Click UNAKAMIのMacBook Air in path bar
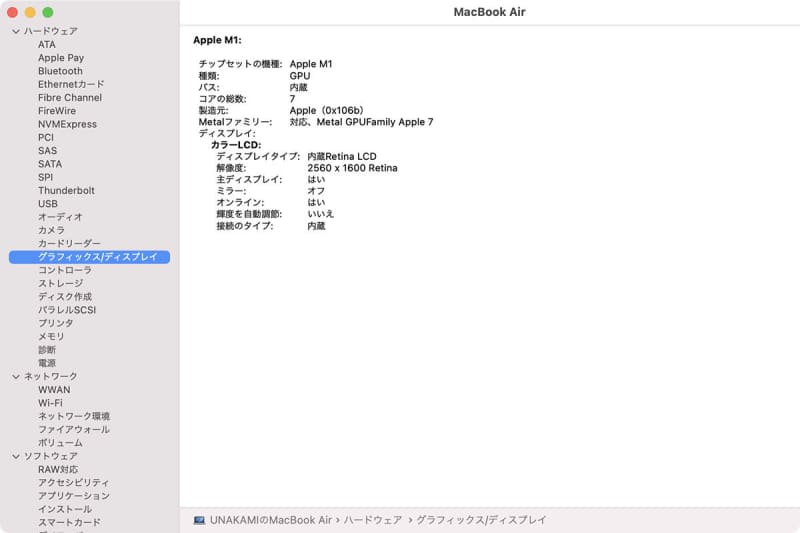Viewport: 800px width, 533px height. (x=271, y=520)
